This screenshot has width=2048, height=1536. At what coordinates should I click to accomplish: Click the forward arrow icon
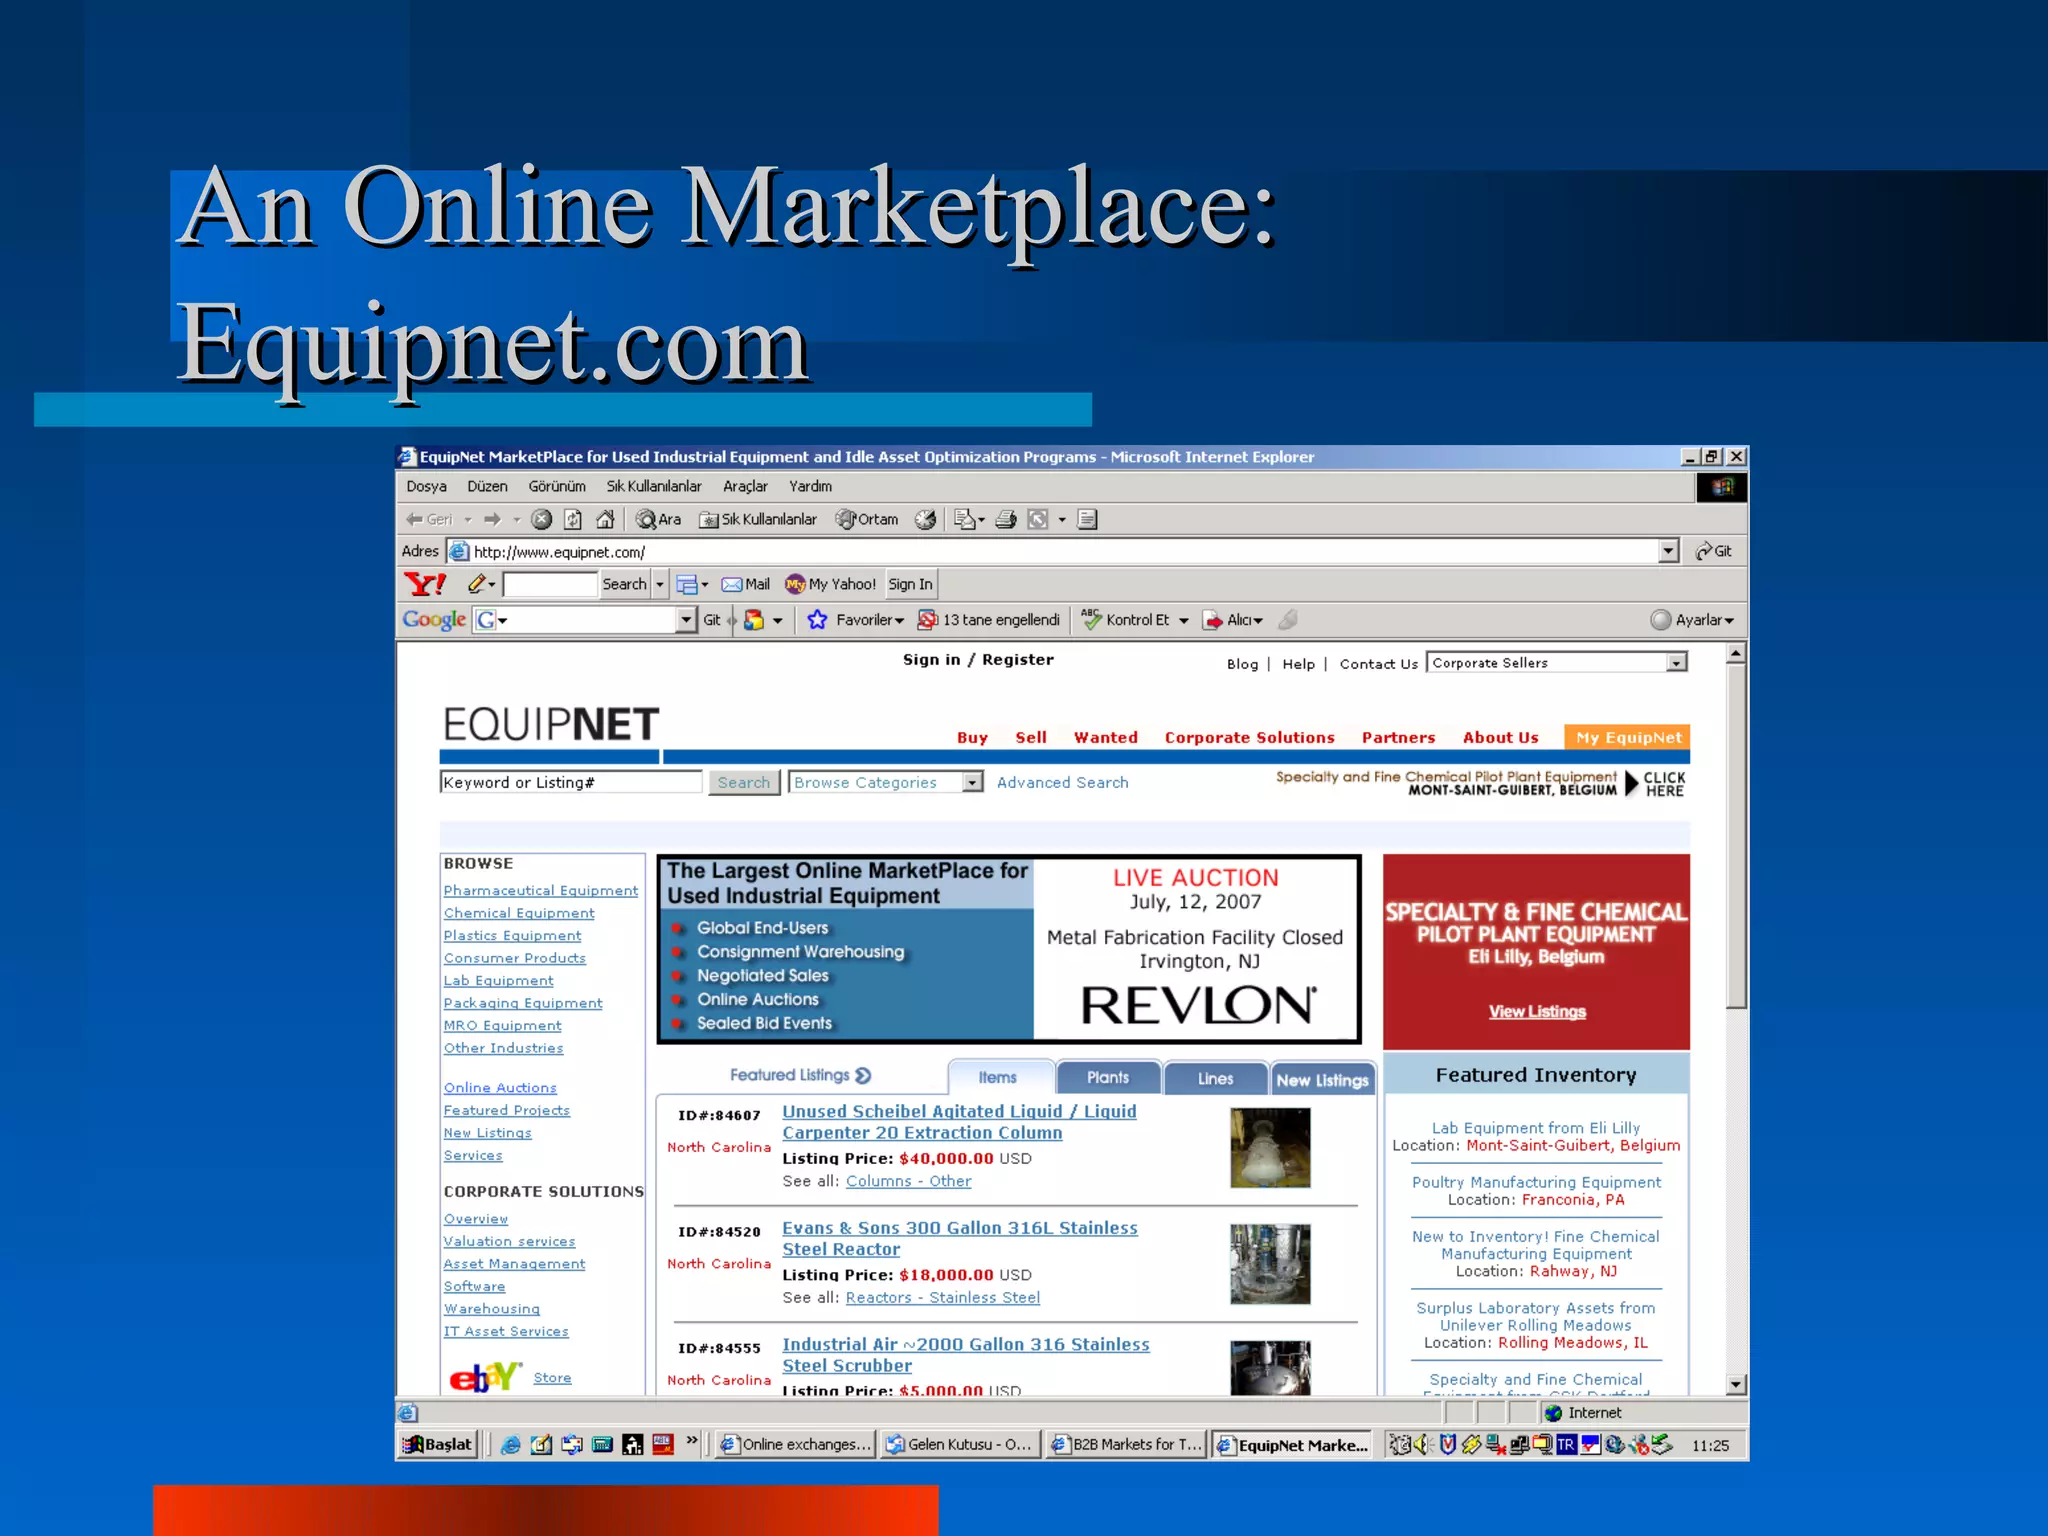tap(491, 519)
